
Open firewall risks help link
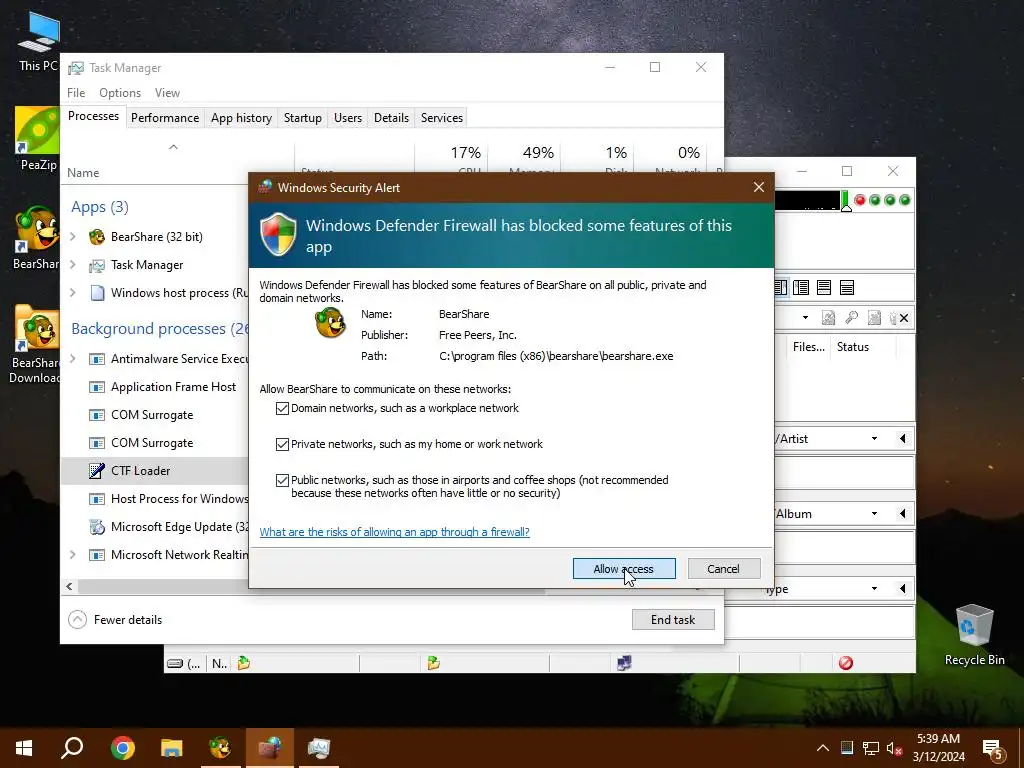coord(394,532)
